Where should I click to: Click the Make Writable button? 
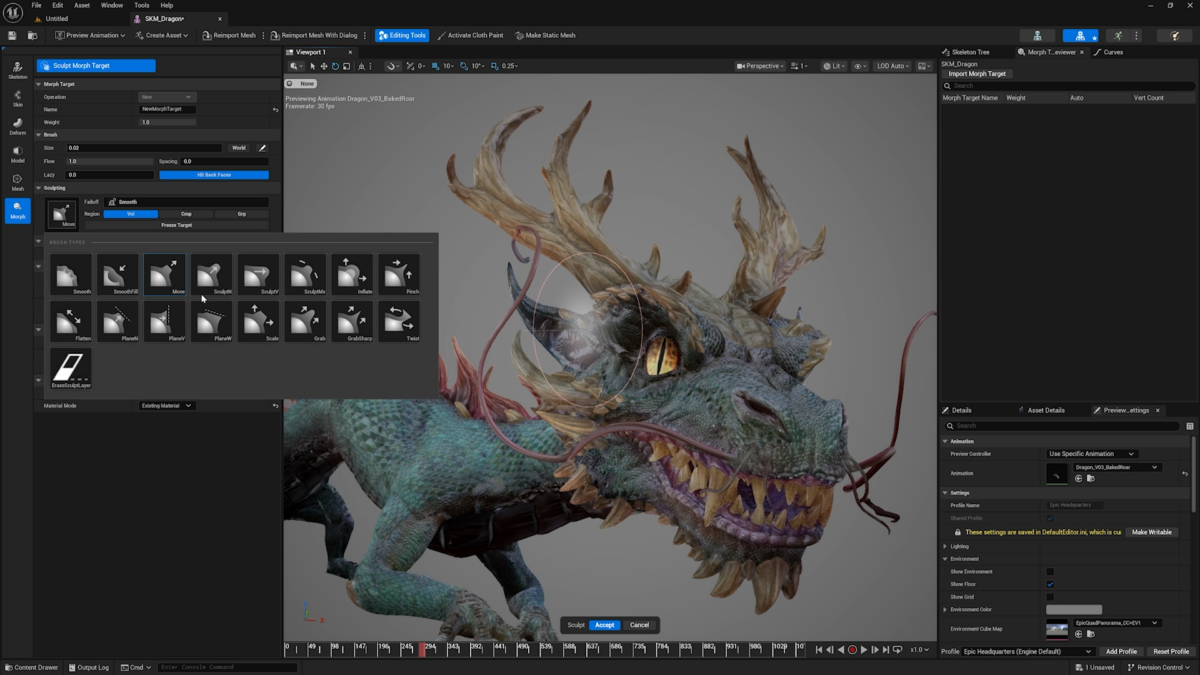1151,532
